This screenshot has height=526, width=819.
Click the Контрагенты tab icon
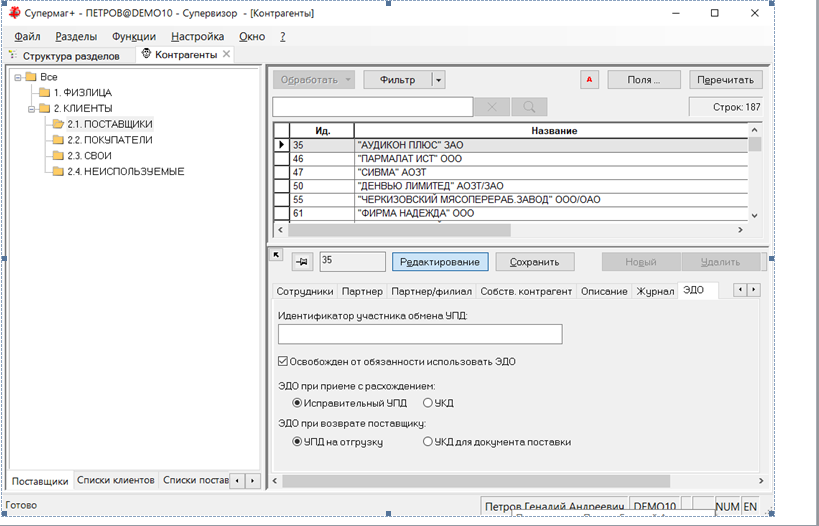146,54
